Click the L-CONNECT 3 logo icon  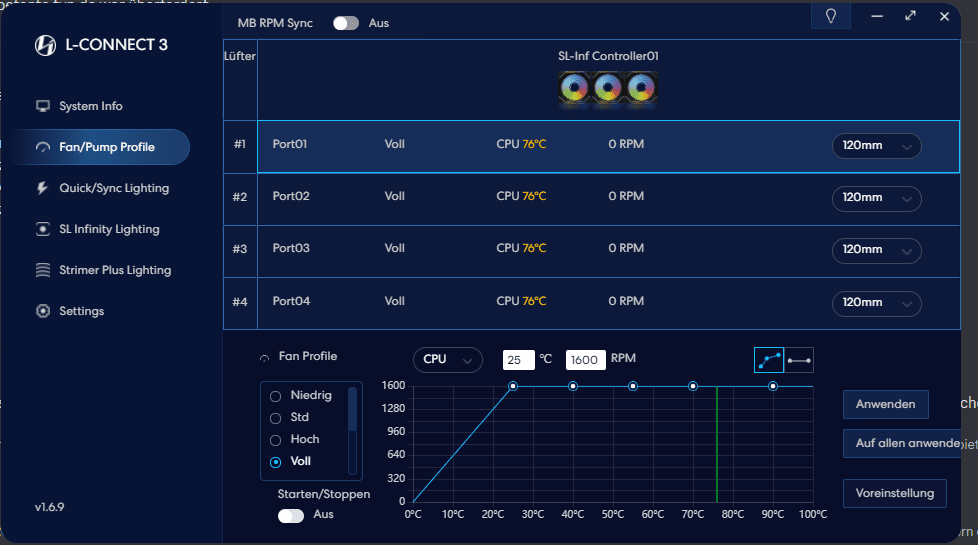point(46,45)
